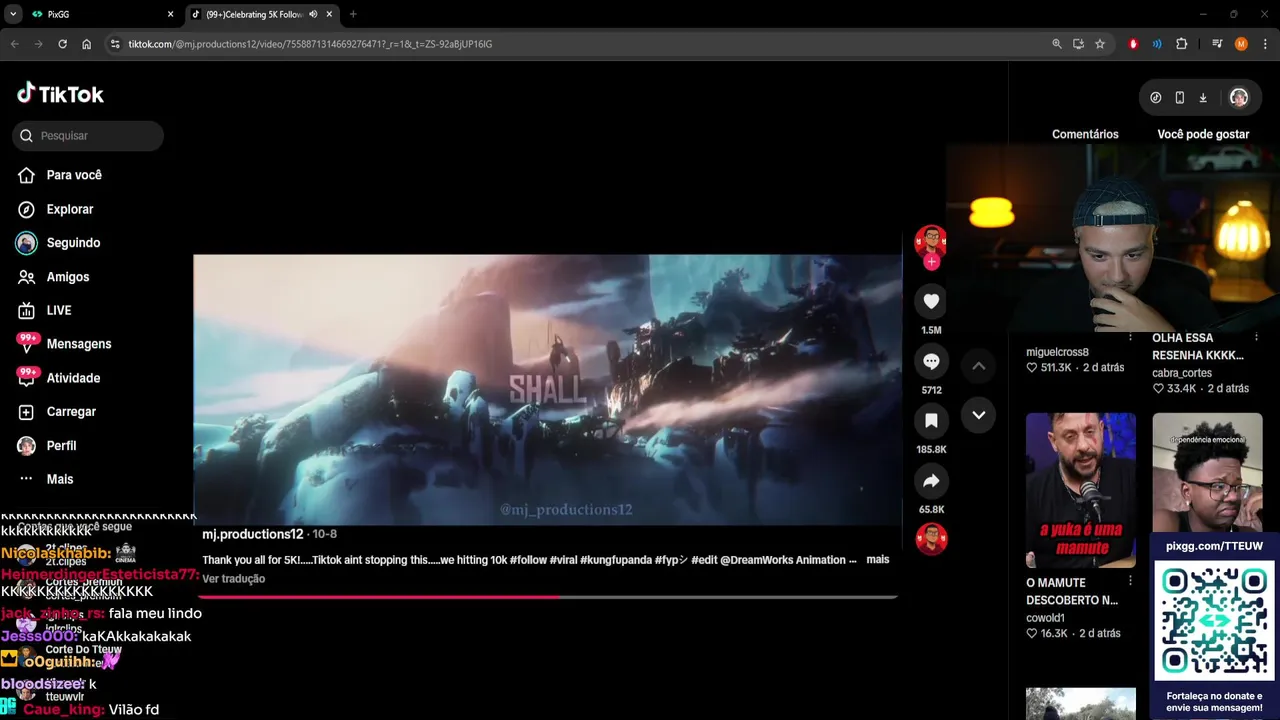This screenshot has width=1280, height=720.
Task: Click the install app icon in address bar
Action: [1078, 44]
